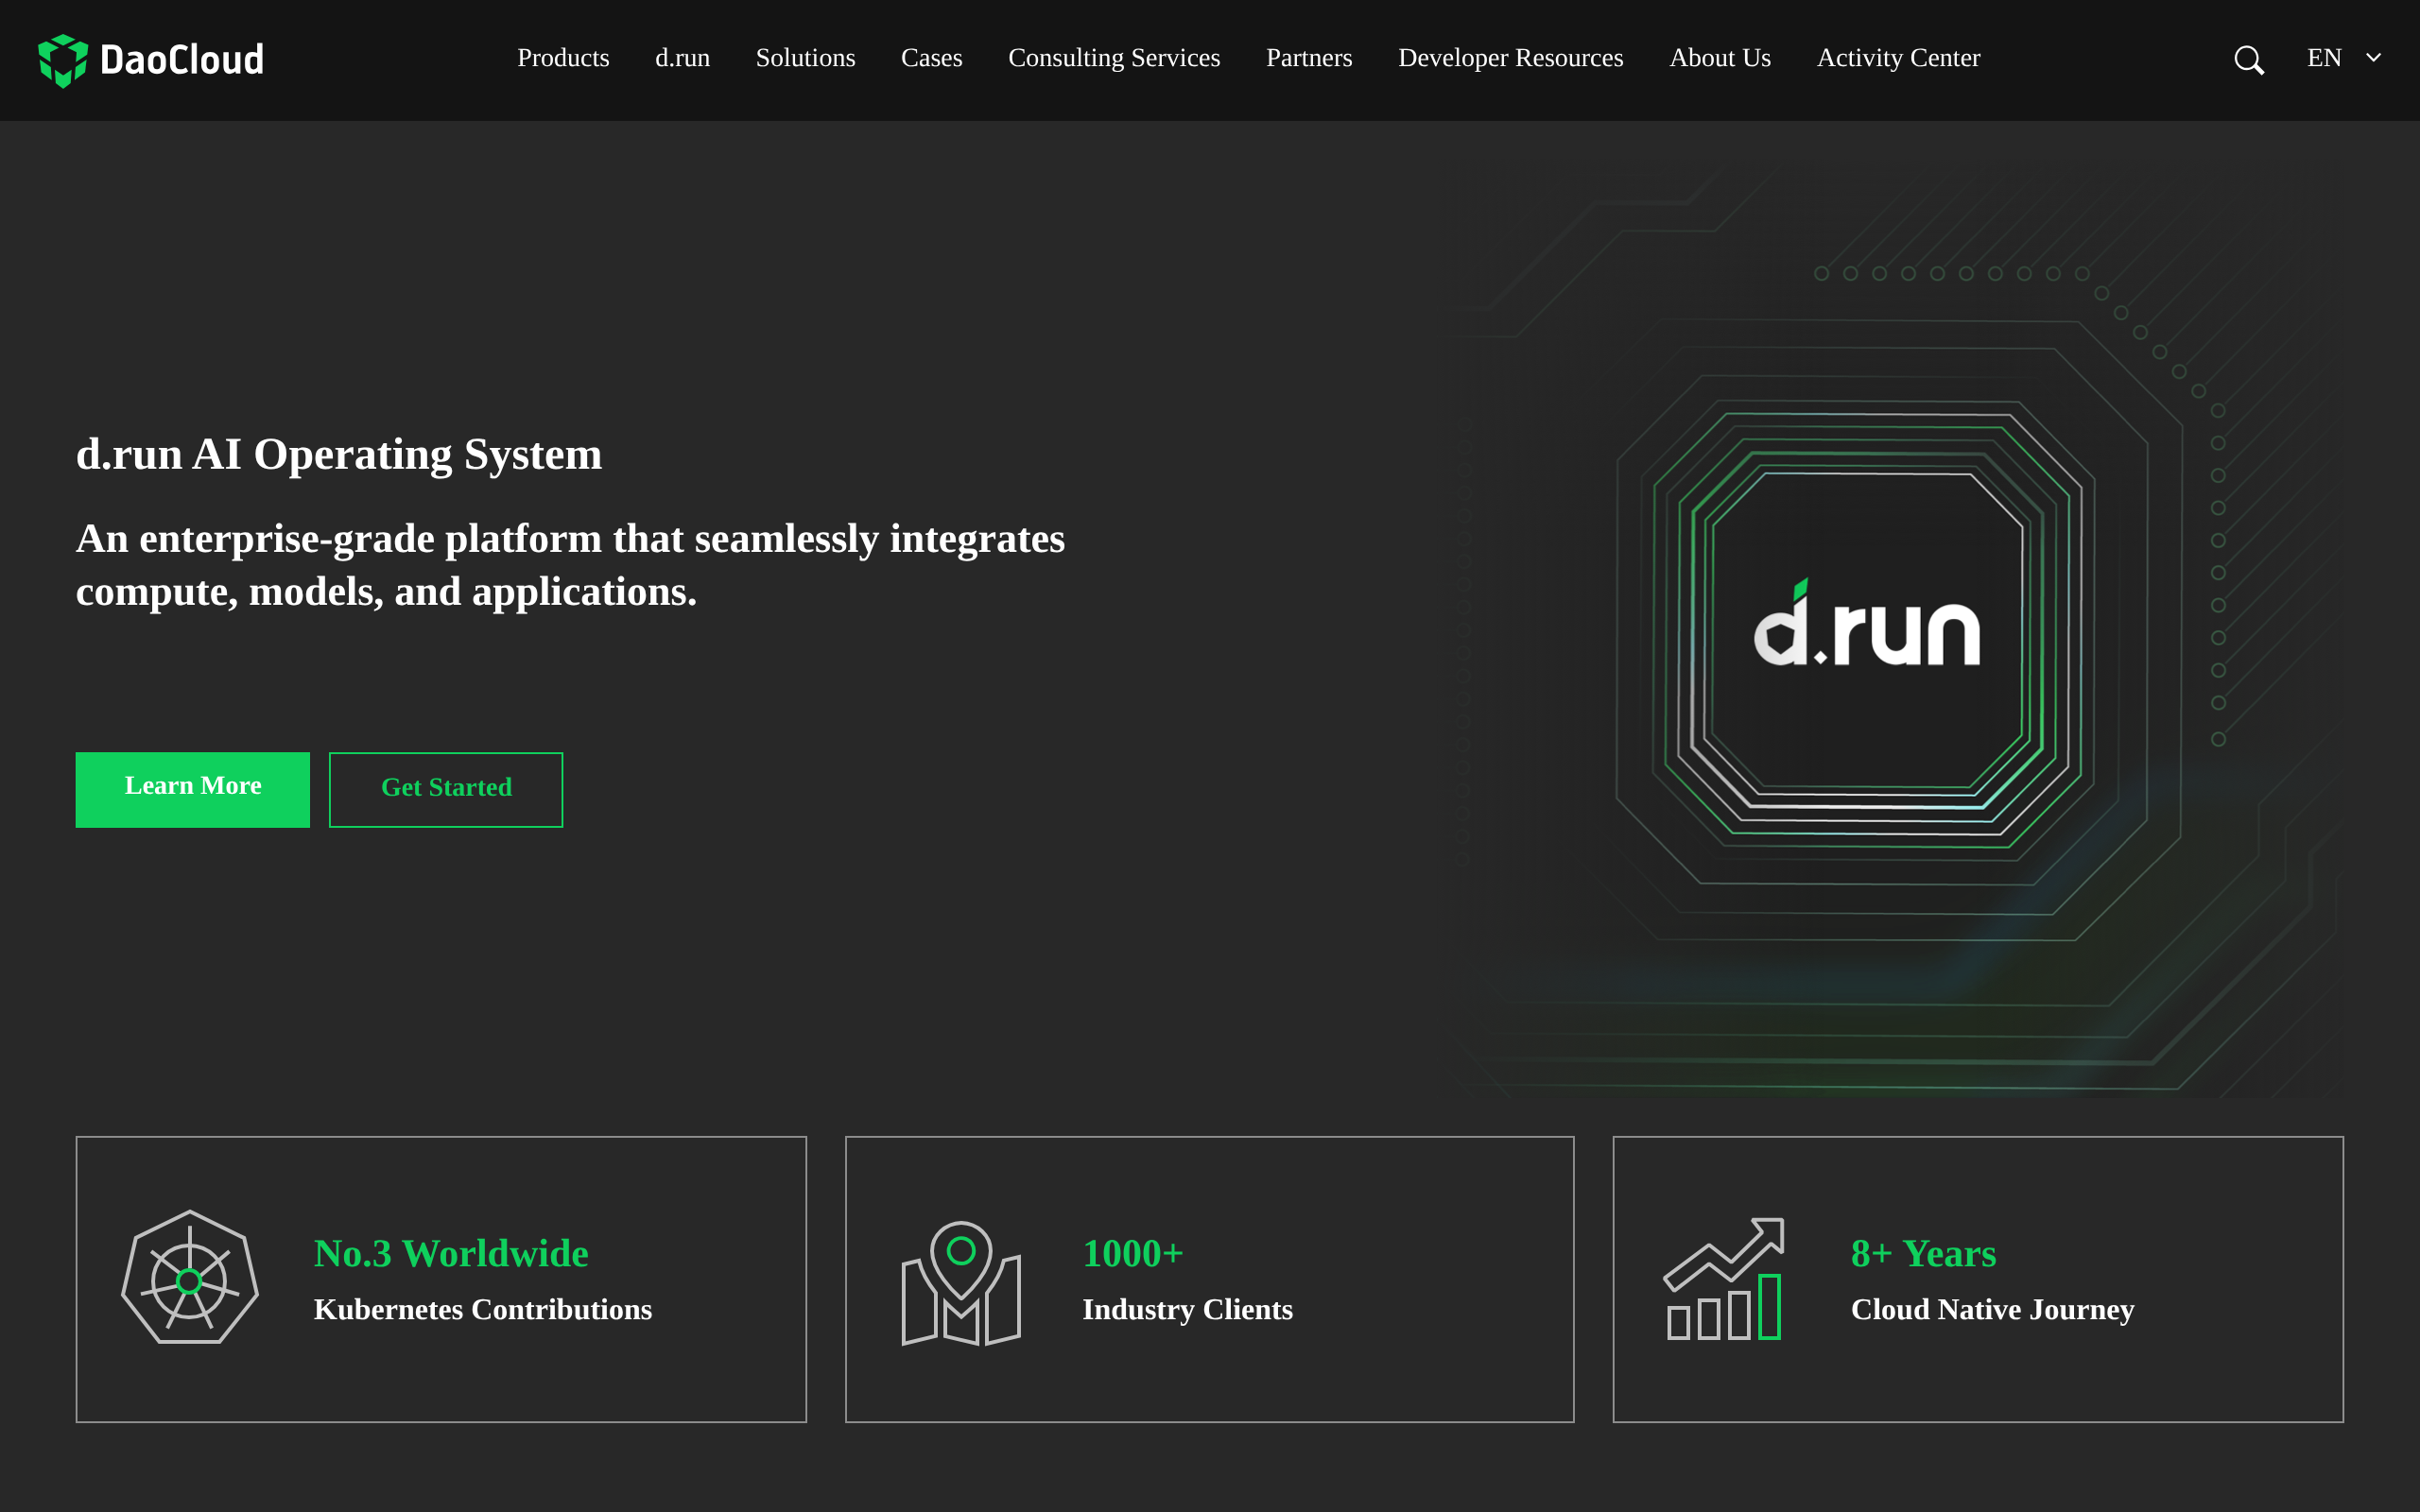Screen dimensions: 2420x1512
Task: Open the Products menu
Action: [563, 58]
